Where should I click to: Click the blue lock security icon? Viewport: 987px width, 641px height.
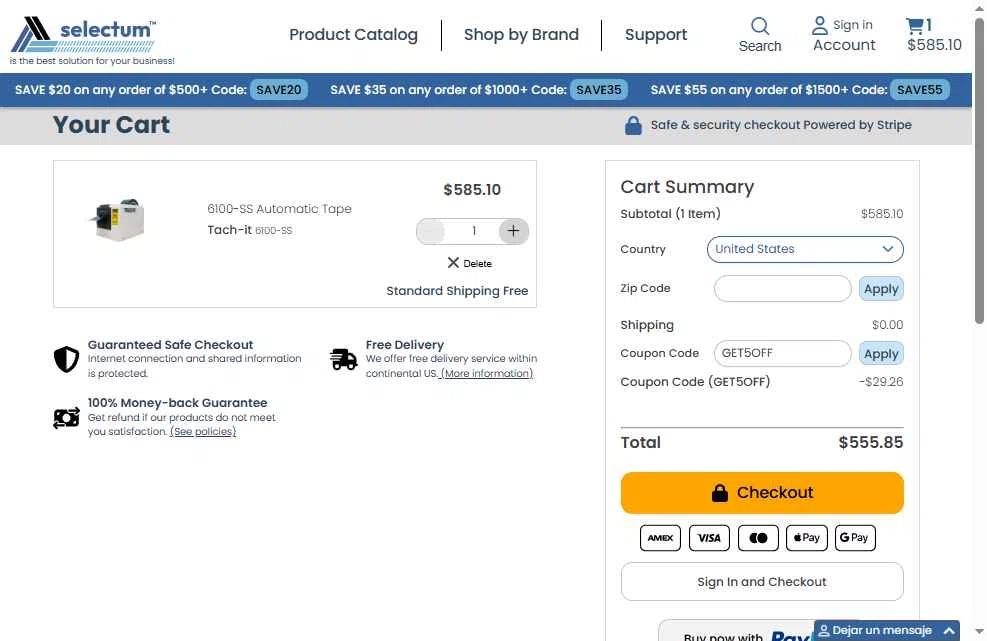[633, 125]
